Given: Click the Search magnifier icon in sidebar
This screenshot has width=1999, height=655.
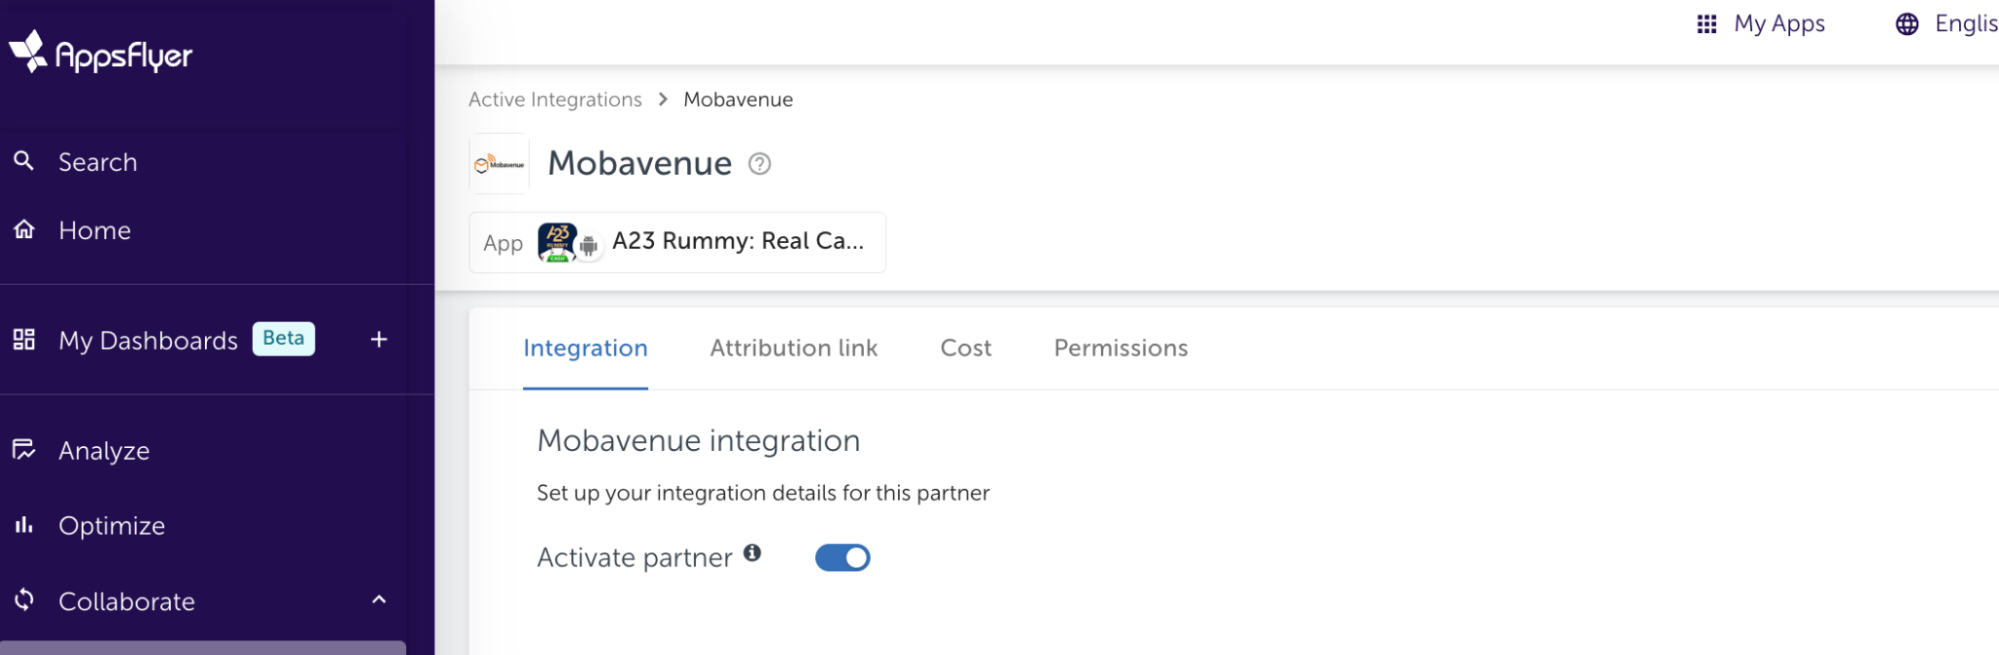Looking at the screenshot, I should click(24, 161).
